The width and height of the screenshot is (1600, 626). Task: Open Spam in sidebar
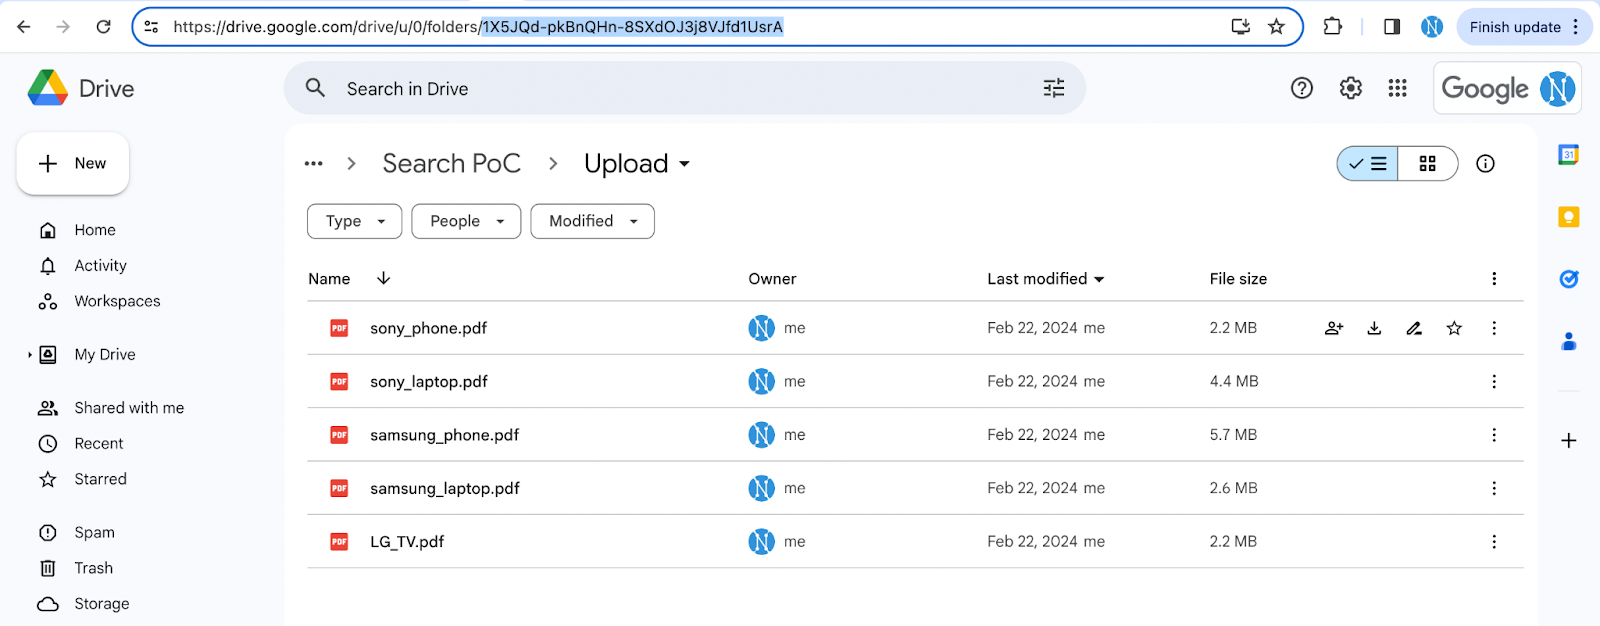94,533
